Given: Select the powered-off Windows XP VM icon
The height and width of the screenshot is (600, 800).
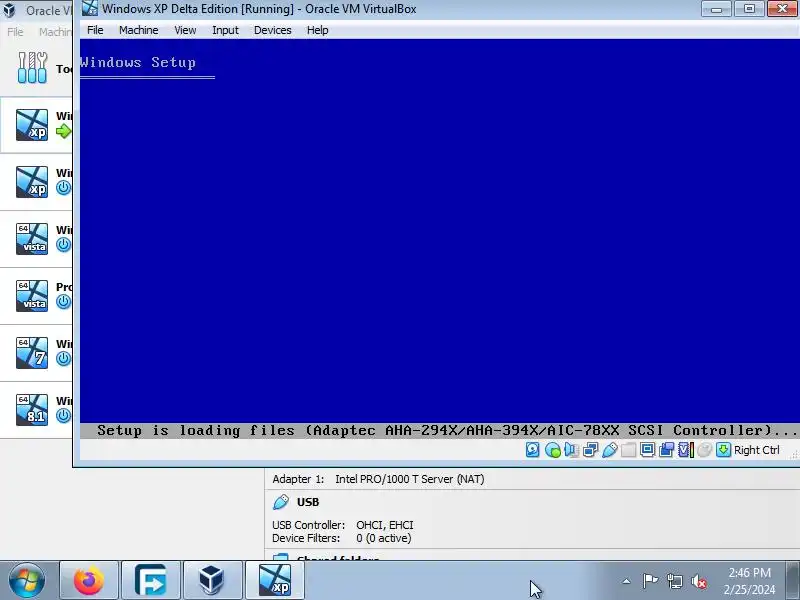Looking at the screenshot, I should click(x=32, y=182).
